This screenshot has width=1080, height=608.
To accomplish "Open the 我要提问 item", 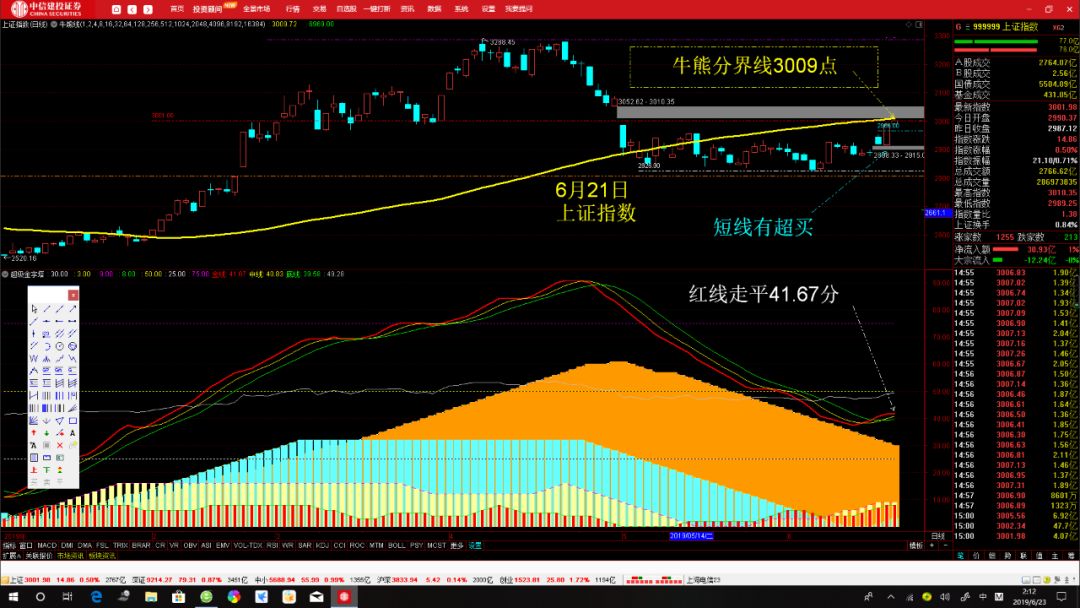I will click(x=519, y=9).
